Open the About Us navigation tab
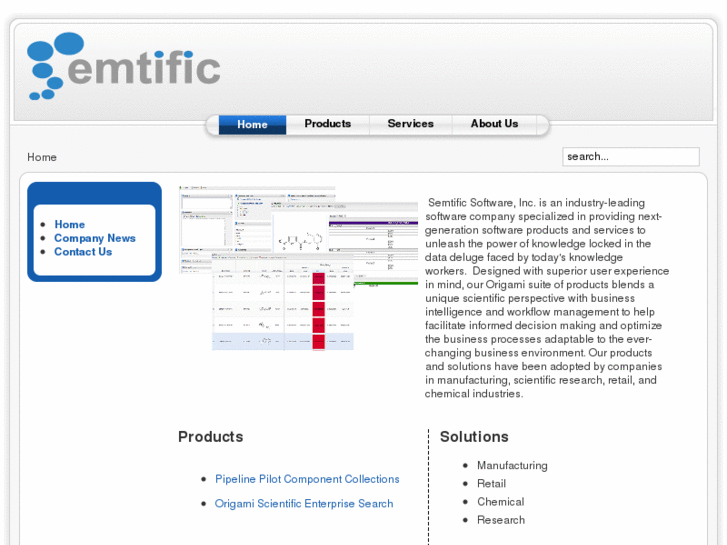727x545 pixels. click(x=494, y=124)
